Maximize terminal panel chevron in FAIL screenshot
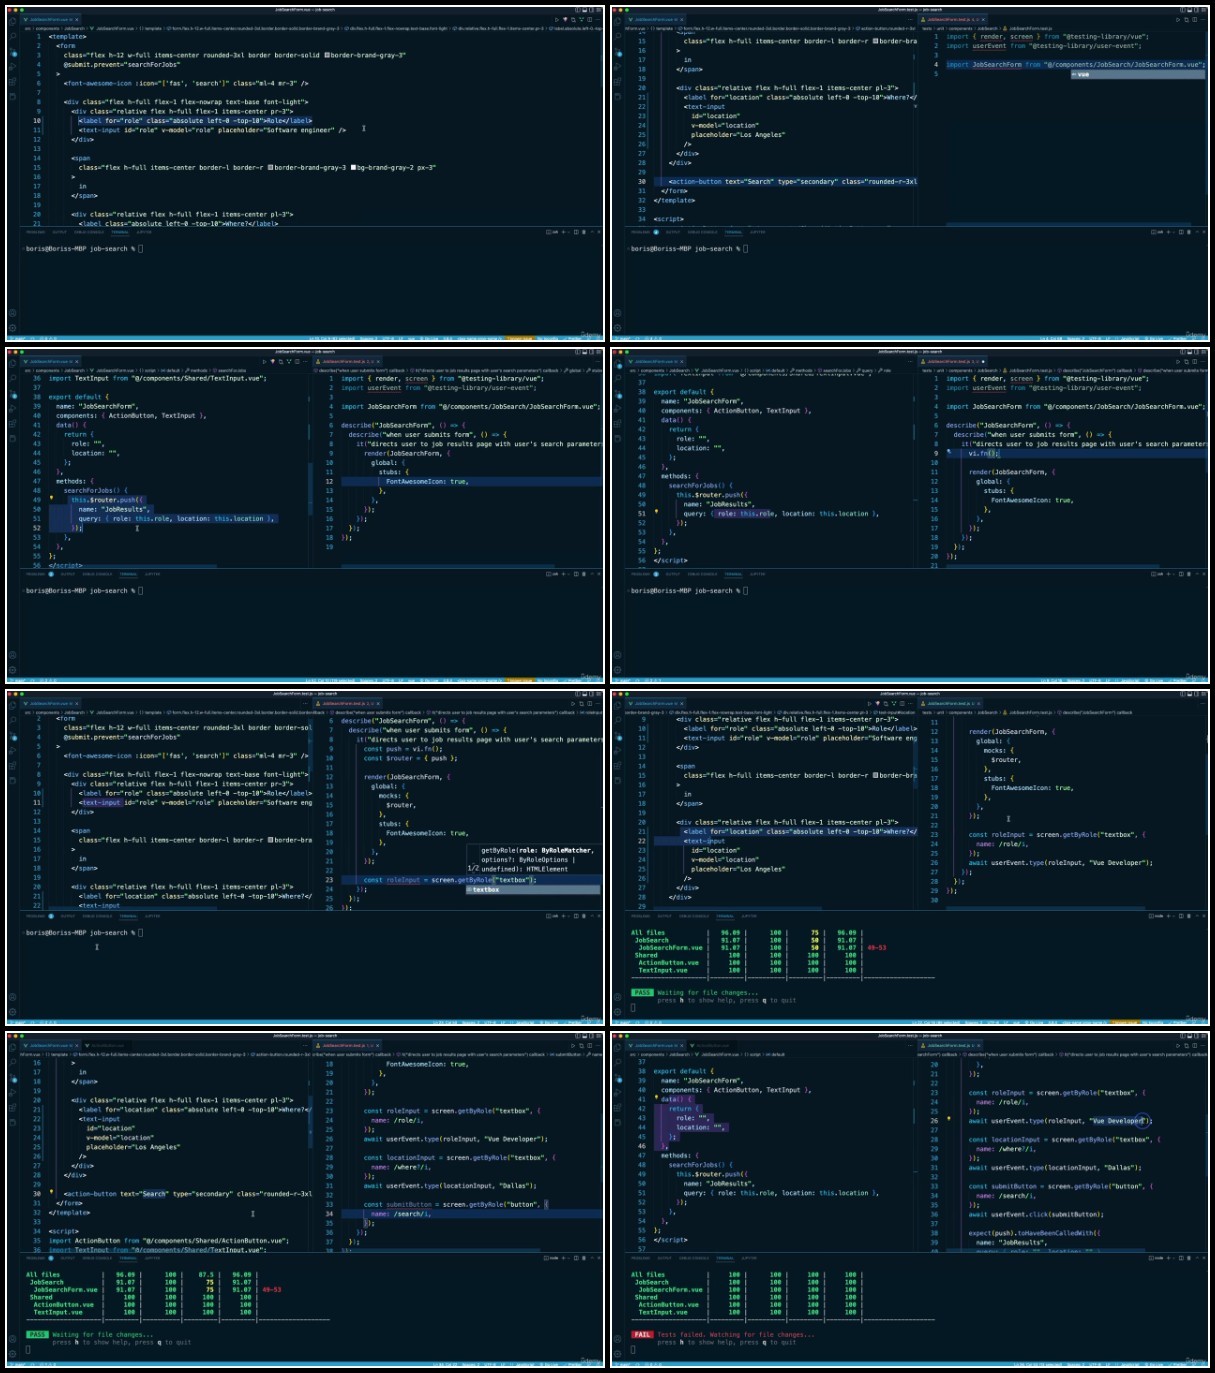 (1198, 1258)
